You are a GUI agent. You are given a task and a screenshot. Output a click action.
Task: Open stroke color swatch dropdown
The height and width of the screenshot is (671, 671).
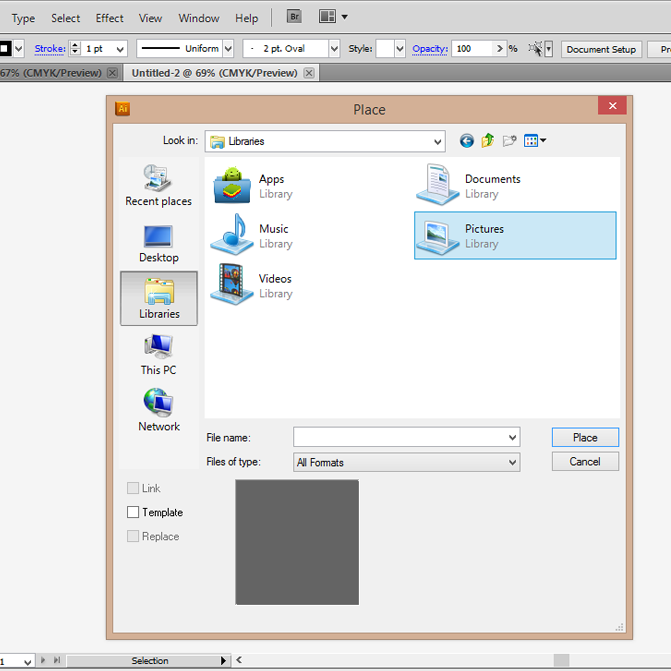click(x=18, y=49)
